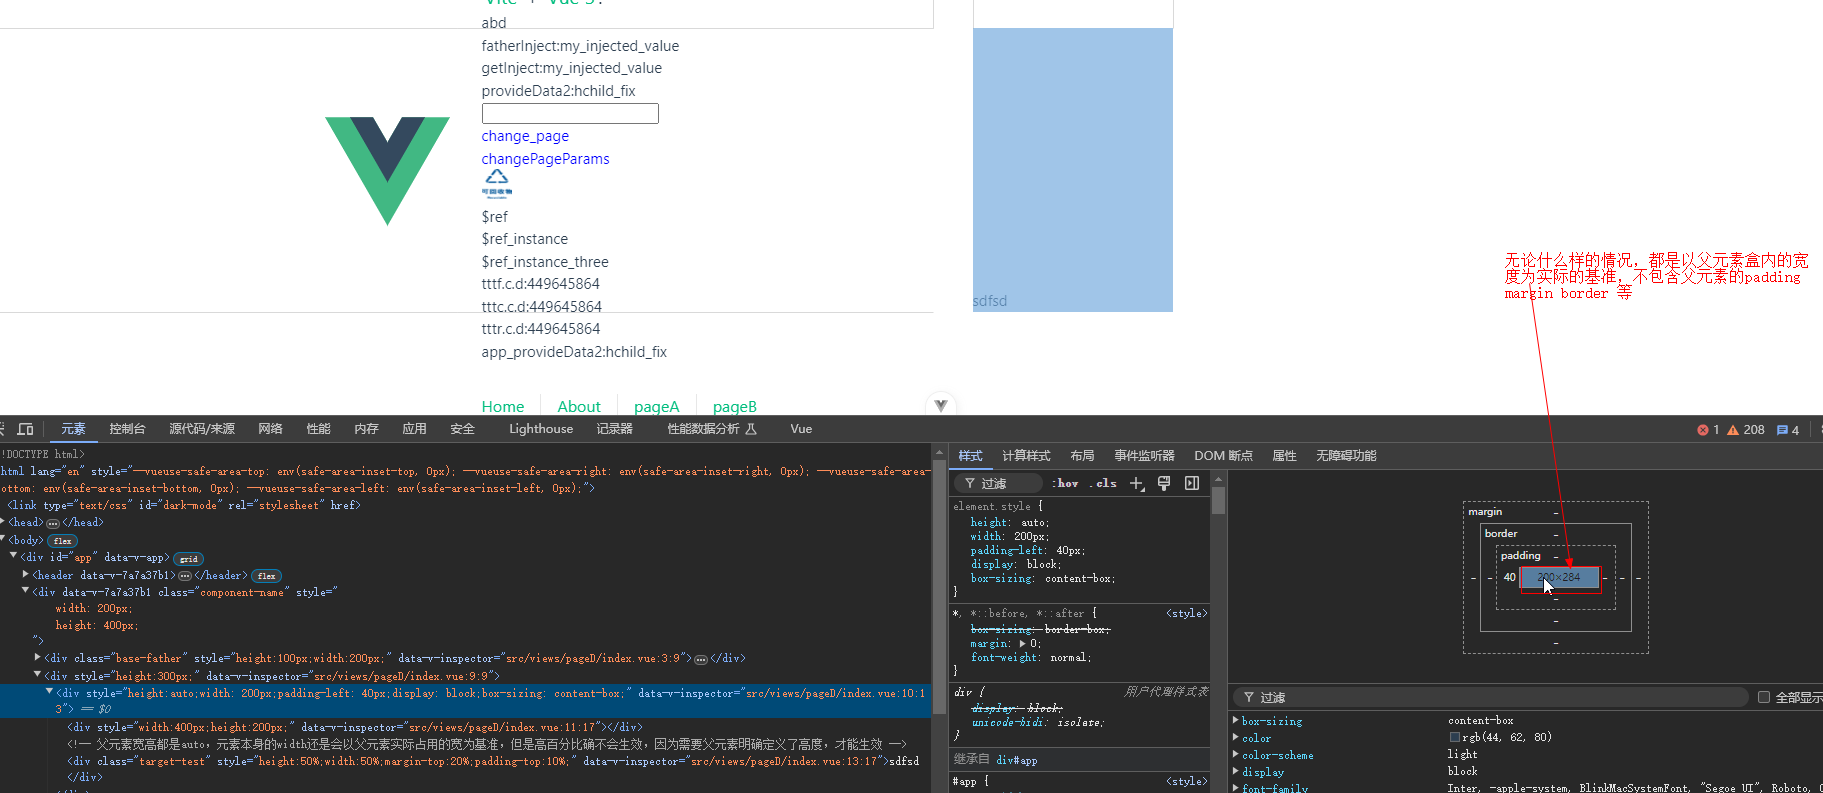Open the 安全 Security tab

(462, 429)
